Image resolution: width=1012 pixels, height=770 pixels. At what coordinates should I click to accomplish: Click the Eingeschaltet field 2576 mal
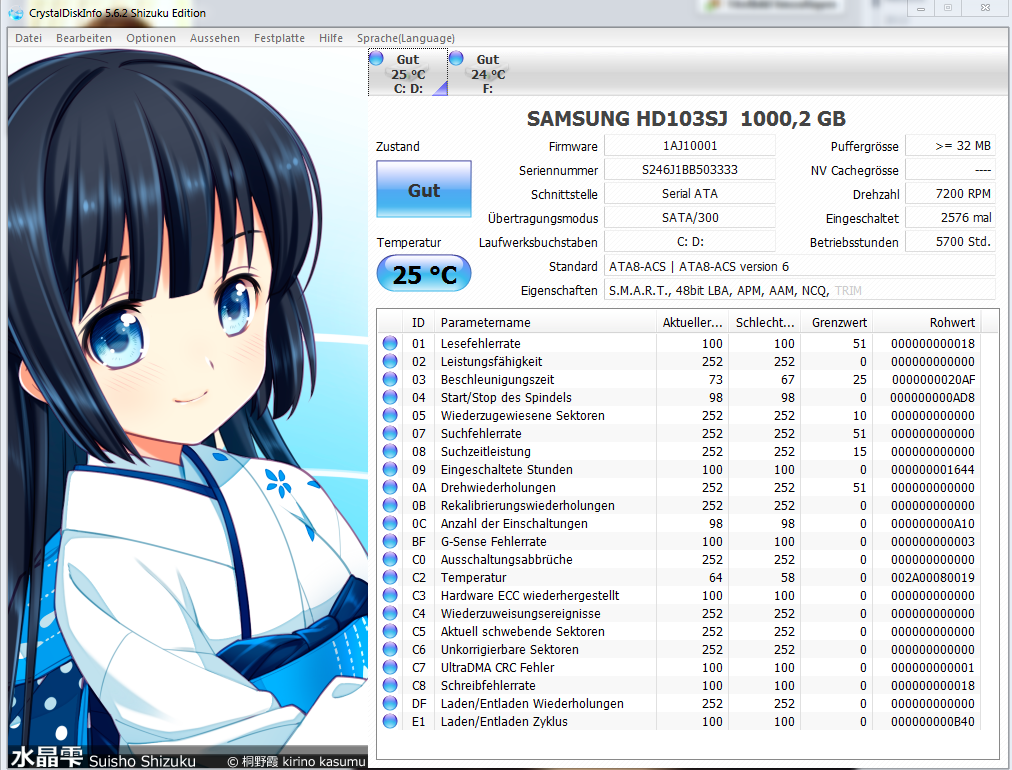pyautogui.click(x=950, y=218)
